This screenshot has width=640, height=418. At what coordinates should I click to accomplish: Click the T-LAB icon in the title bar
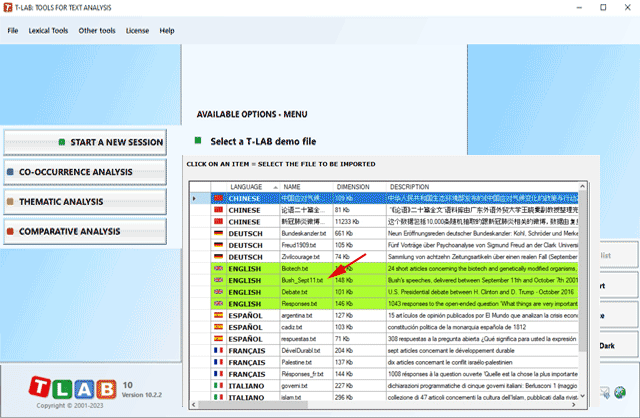coord(8,7)
